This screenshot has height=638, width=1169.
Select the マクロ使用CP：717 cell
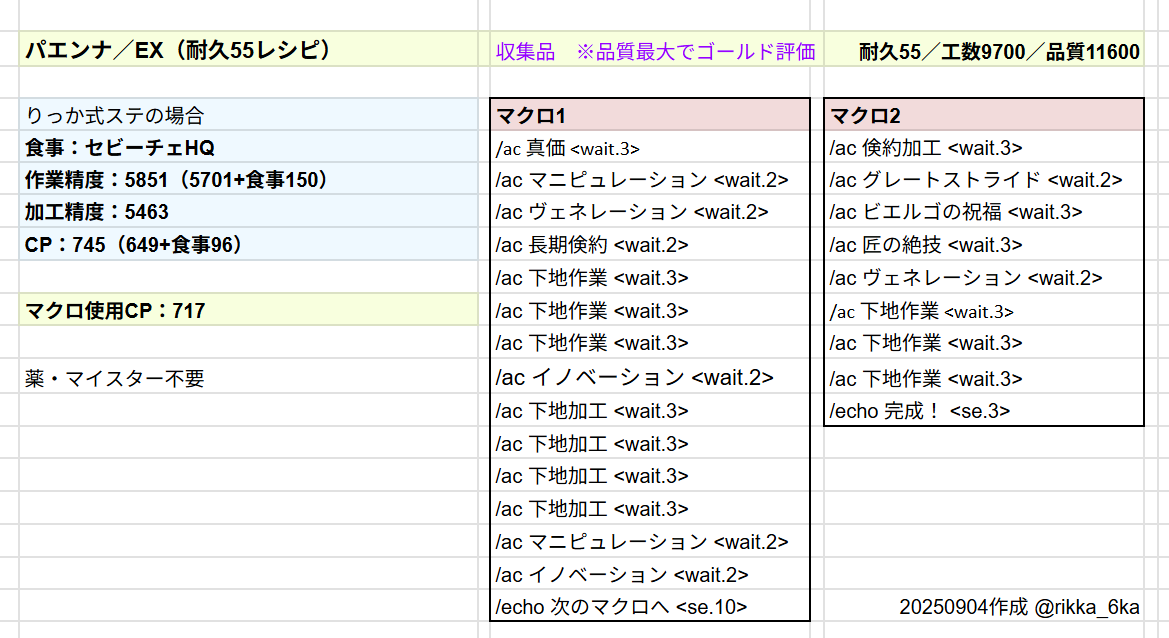pos(115,311)
